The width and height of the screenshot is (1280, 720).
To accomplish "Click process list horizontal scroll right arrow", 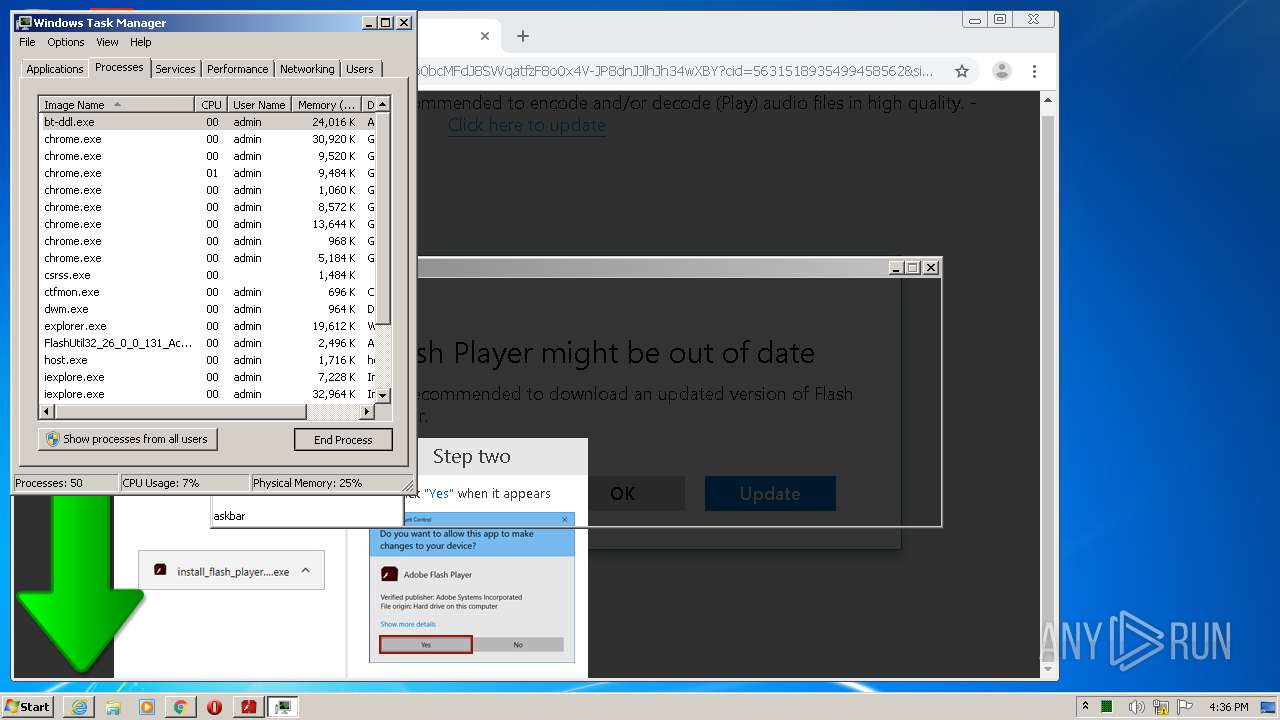I will pos(367,411).
